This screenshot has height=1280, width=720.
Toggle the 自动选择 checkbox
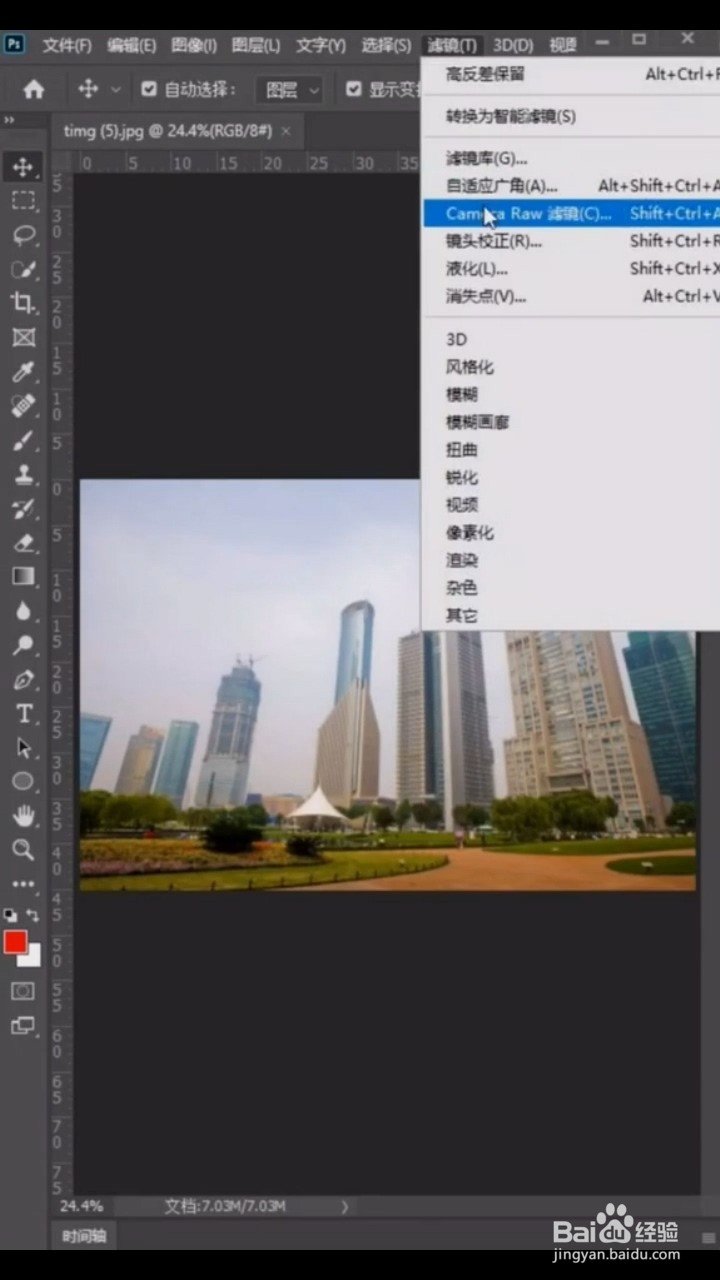149,89
